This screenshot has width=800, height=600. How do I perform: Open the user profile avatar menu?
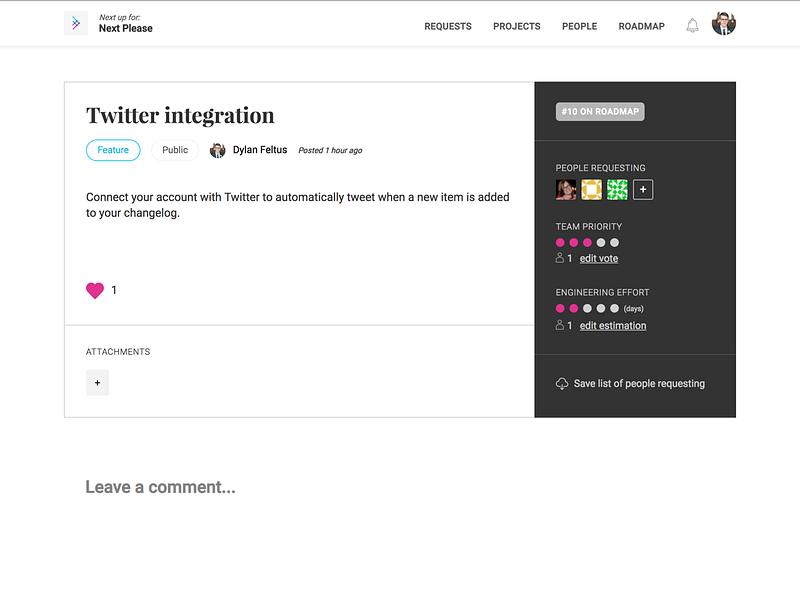(723, 23)
